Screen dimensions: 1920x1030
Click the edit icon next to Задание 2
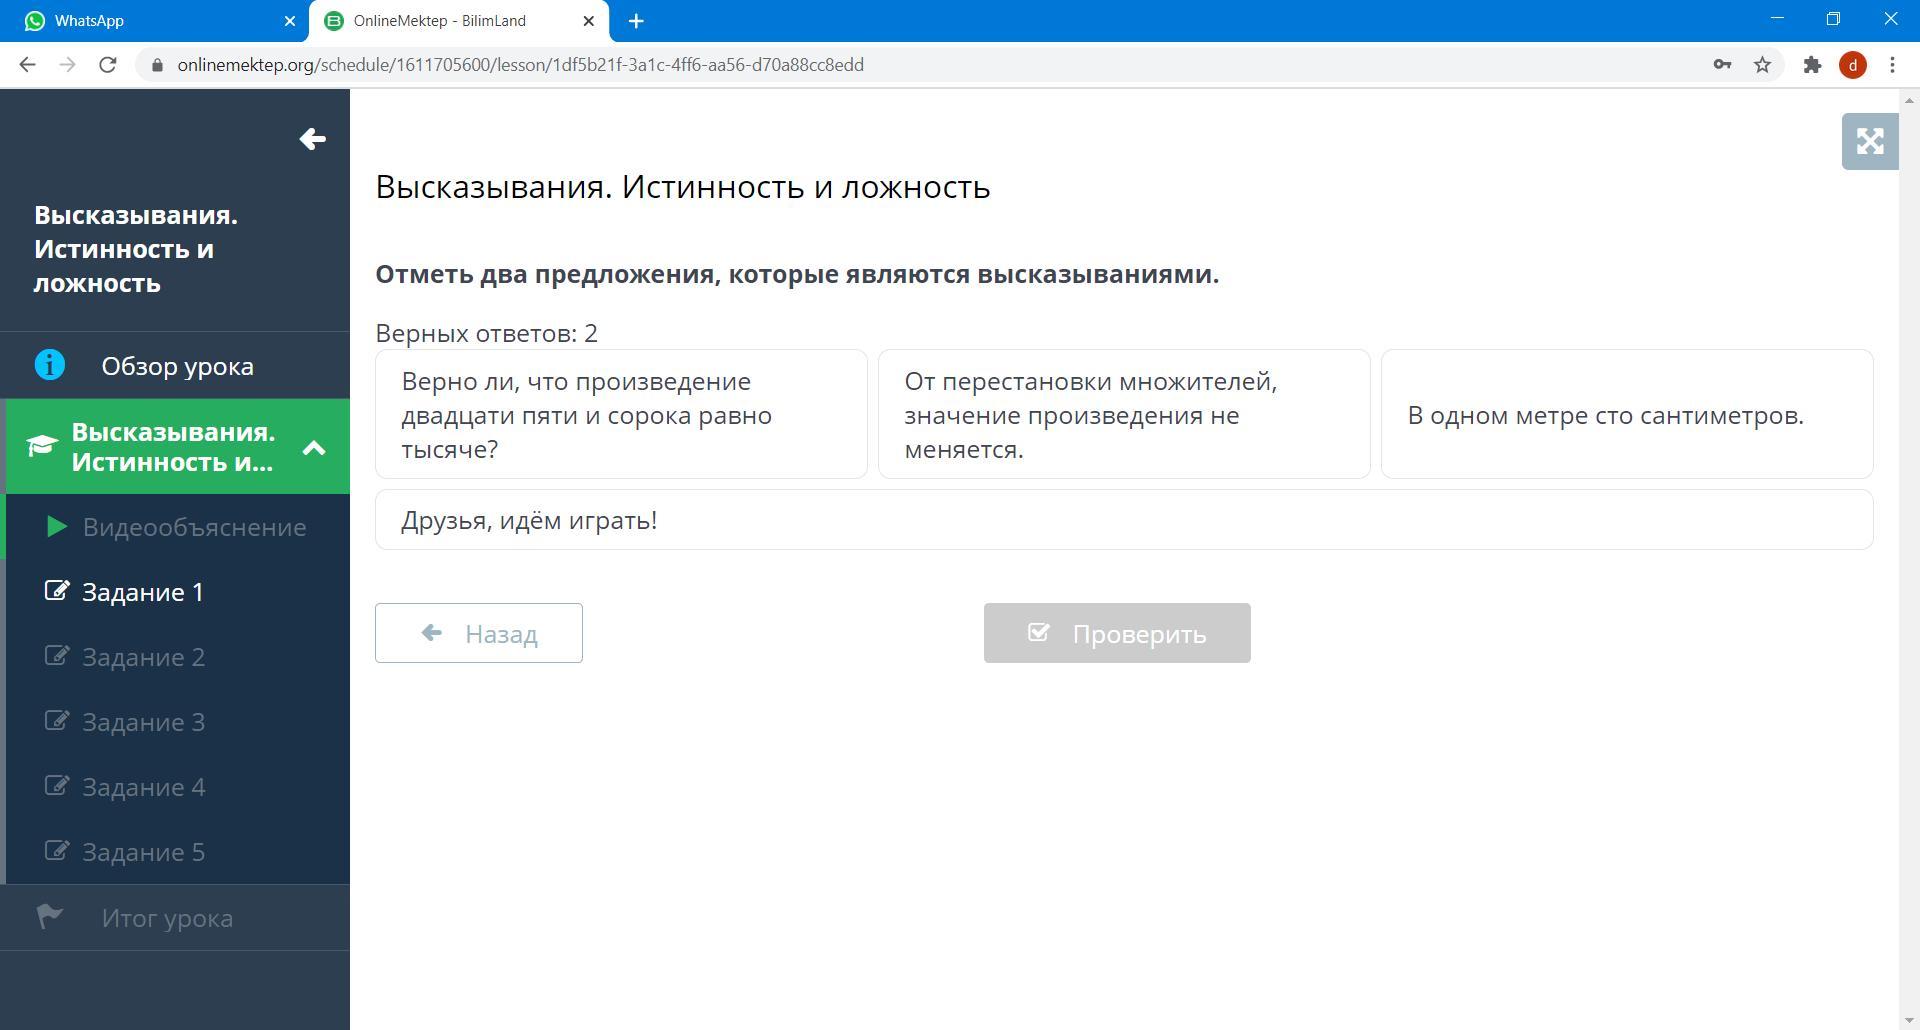coord(57,655)
